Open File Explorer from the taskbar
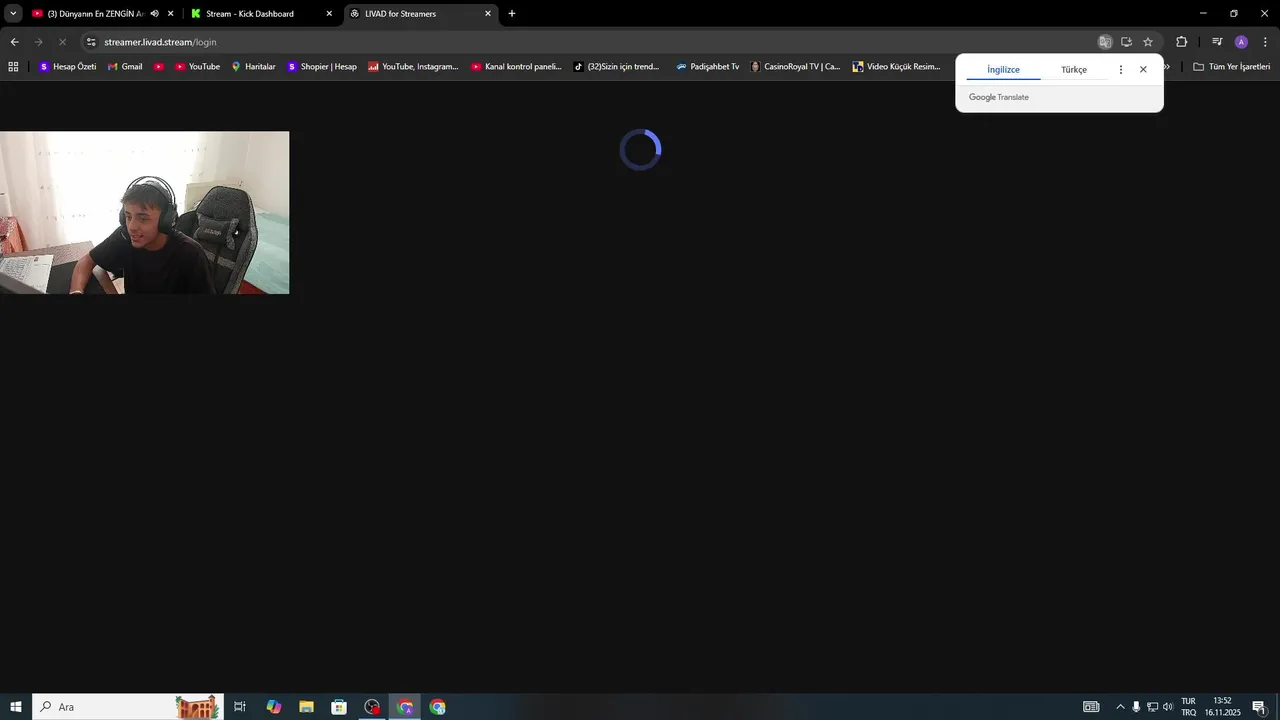The width and height of the screenshot is (1280, 720). coord(306,707)
